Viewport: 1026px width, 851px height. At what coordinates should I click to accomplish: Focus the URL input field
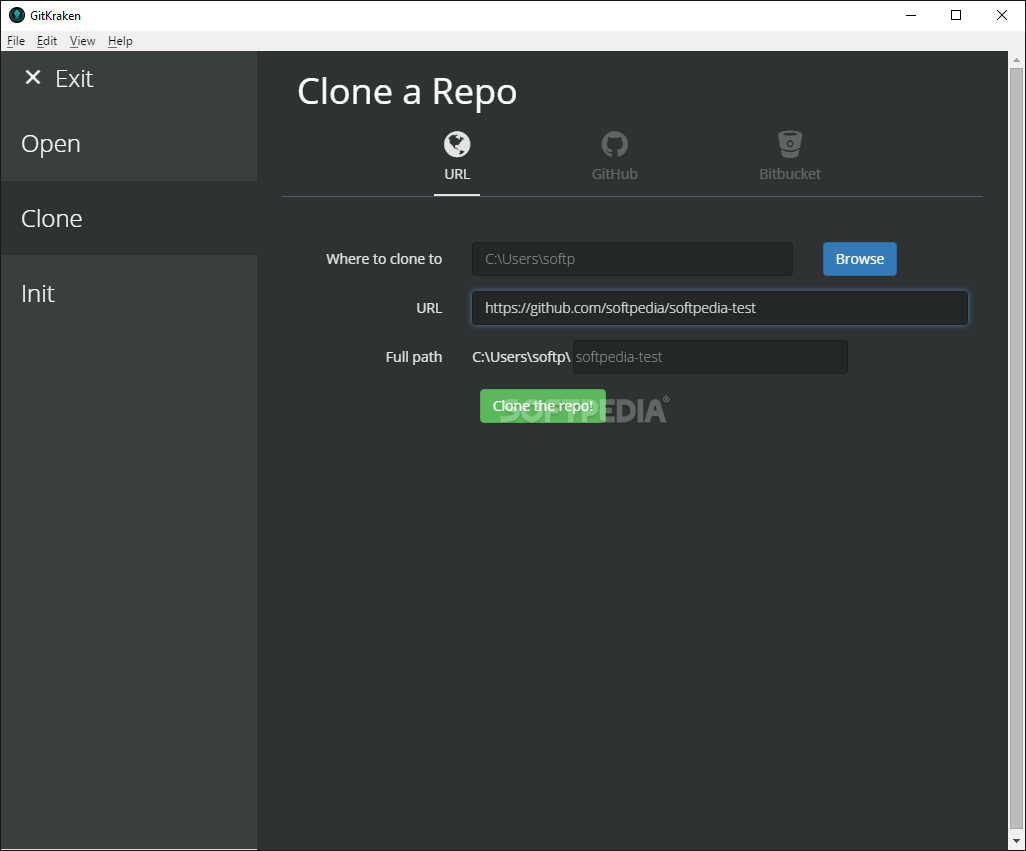[719, 308]
